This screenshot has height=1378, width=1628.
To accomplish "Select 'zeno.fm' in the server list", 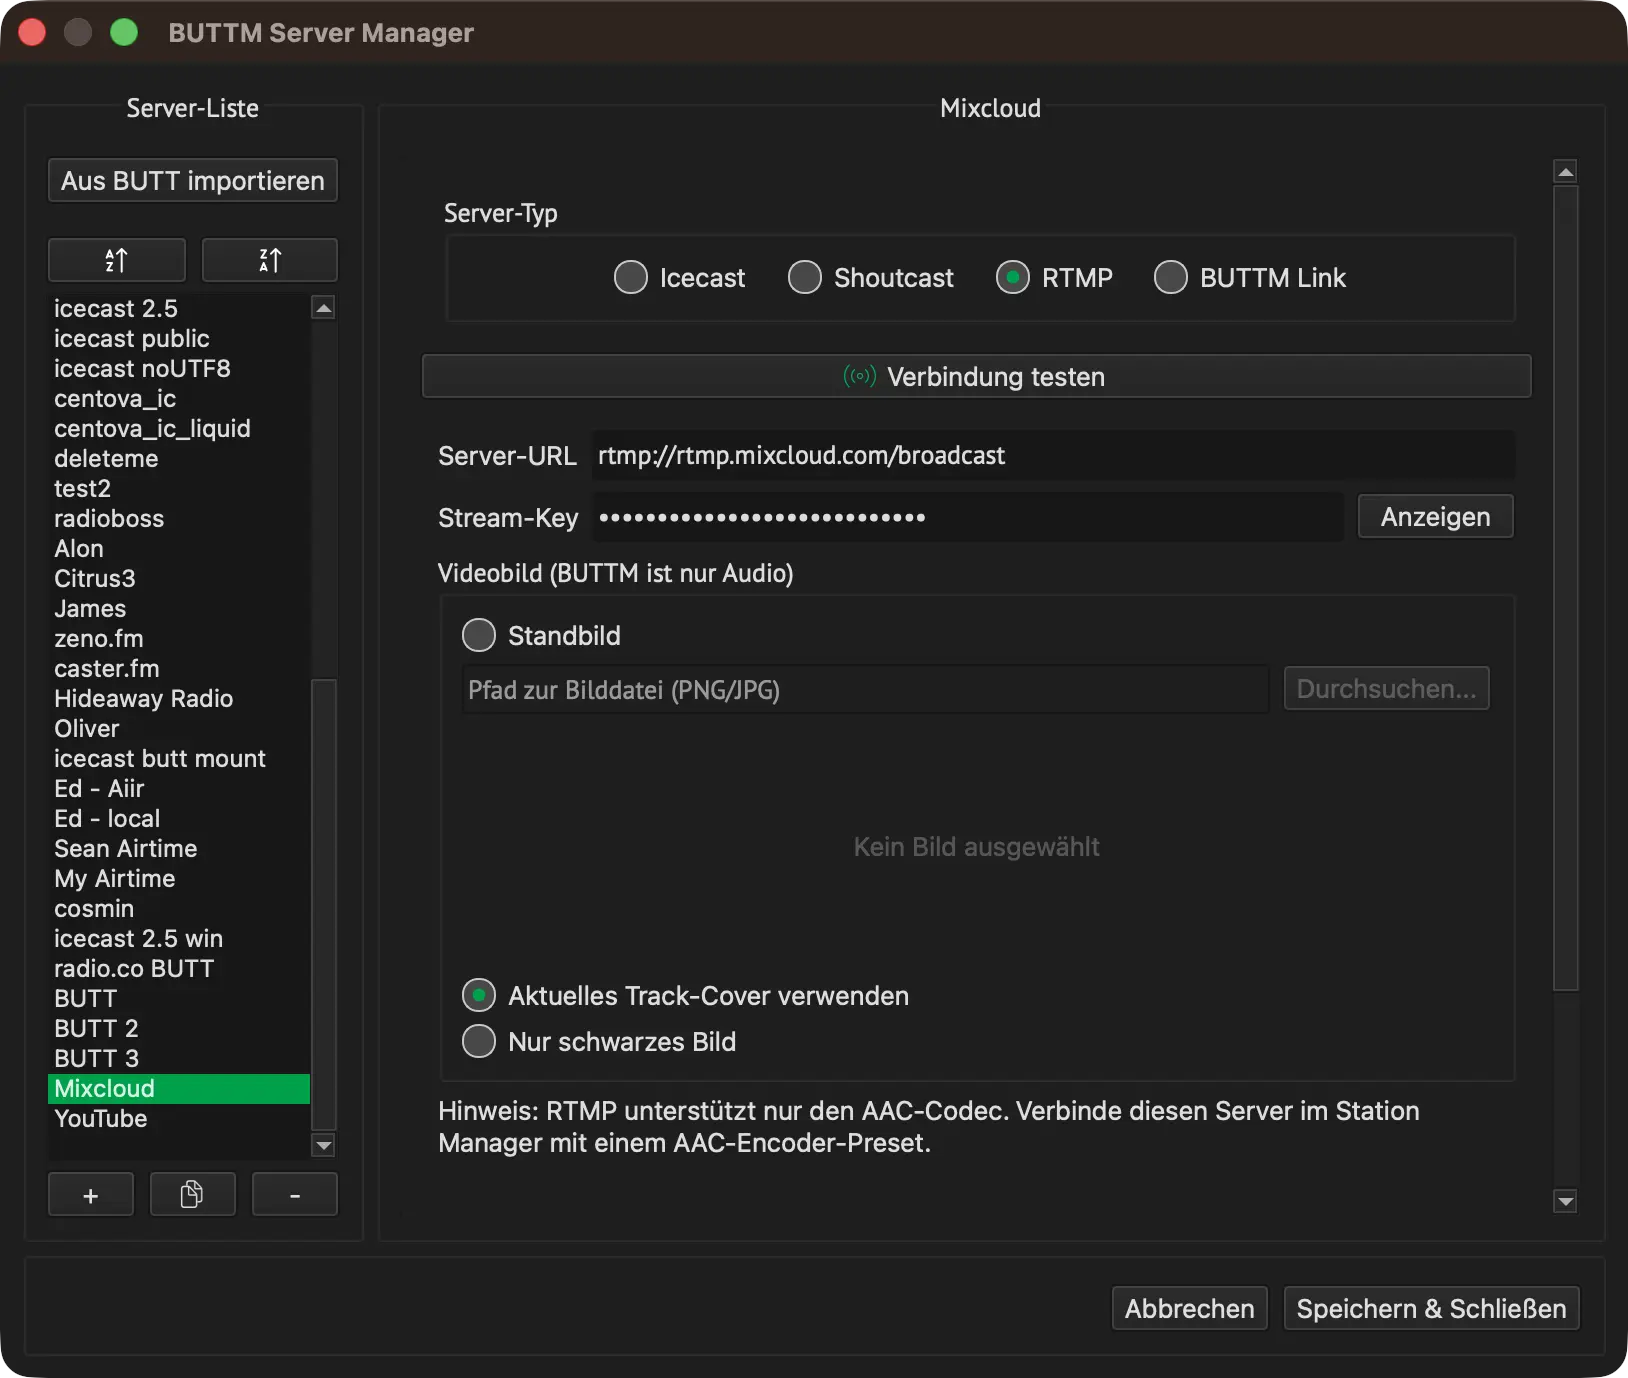I will (179, 639).
